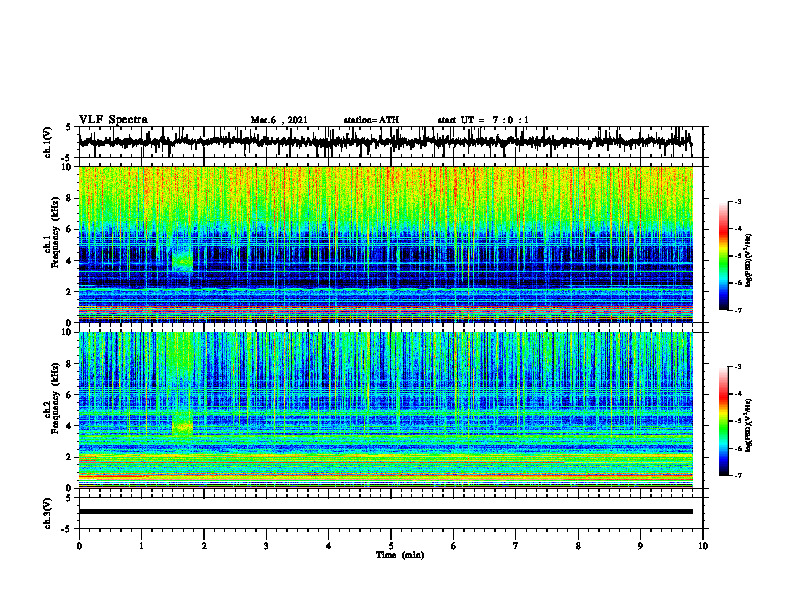Click the time axis tick label "7"
792x612 pixels.
[516, 546]
